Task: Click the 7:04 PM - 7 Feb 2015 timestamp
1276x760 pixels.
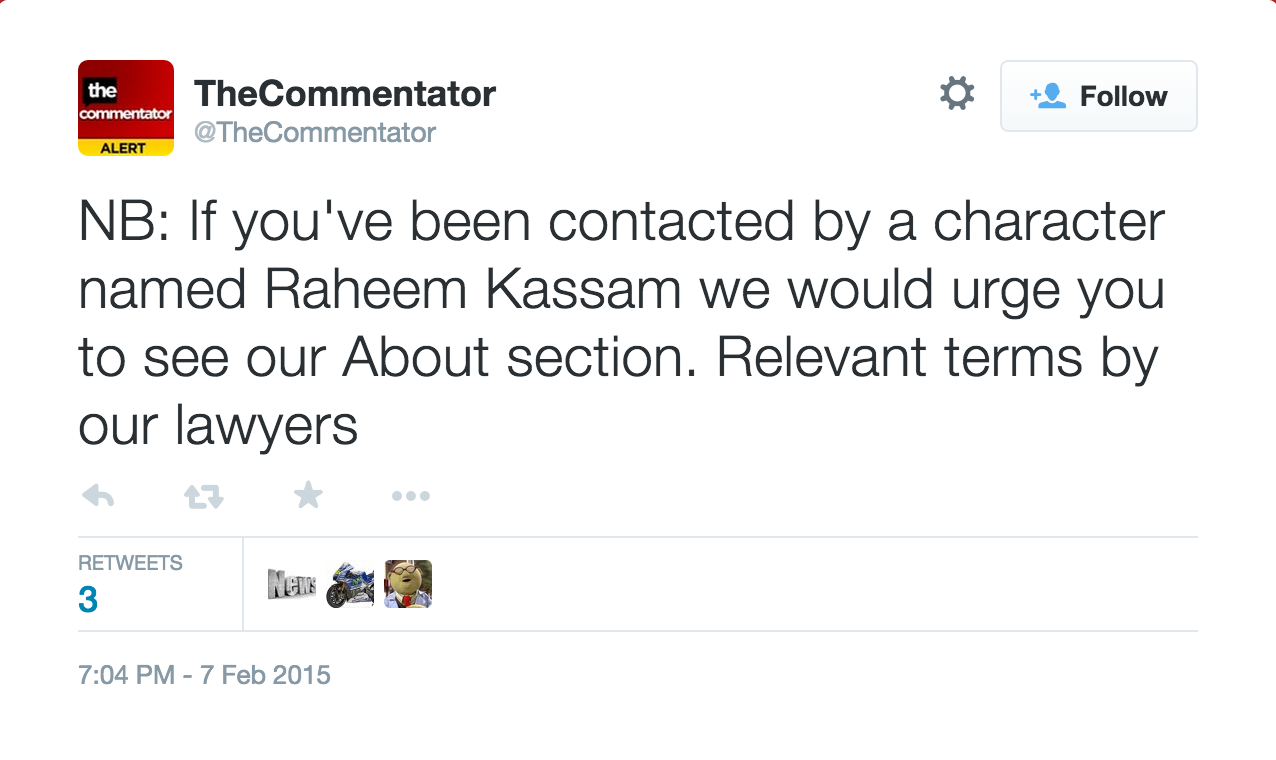Action: (x=204, y=675)
